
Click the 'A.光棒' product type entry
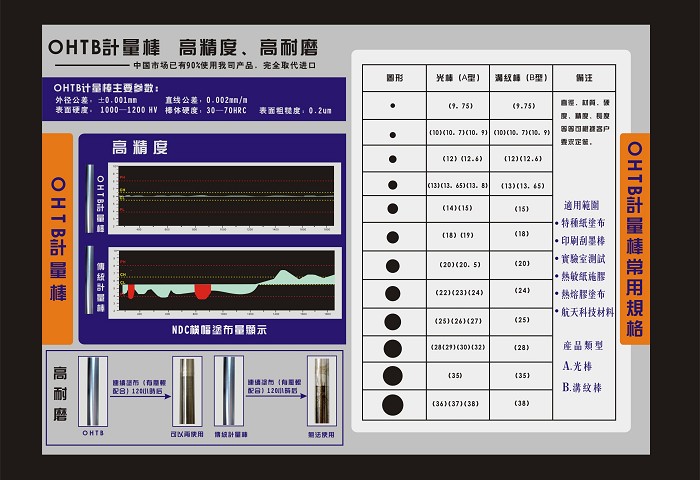pos(577,367)
